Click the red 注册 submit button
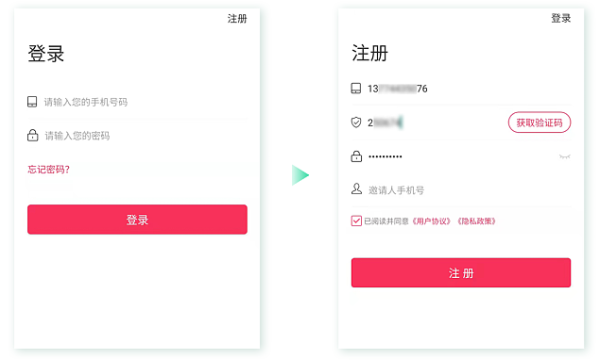 [x=461, y=273]
